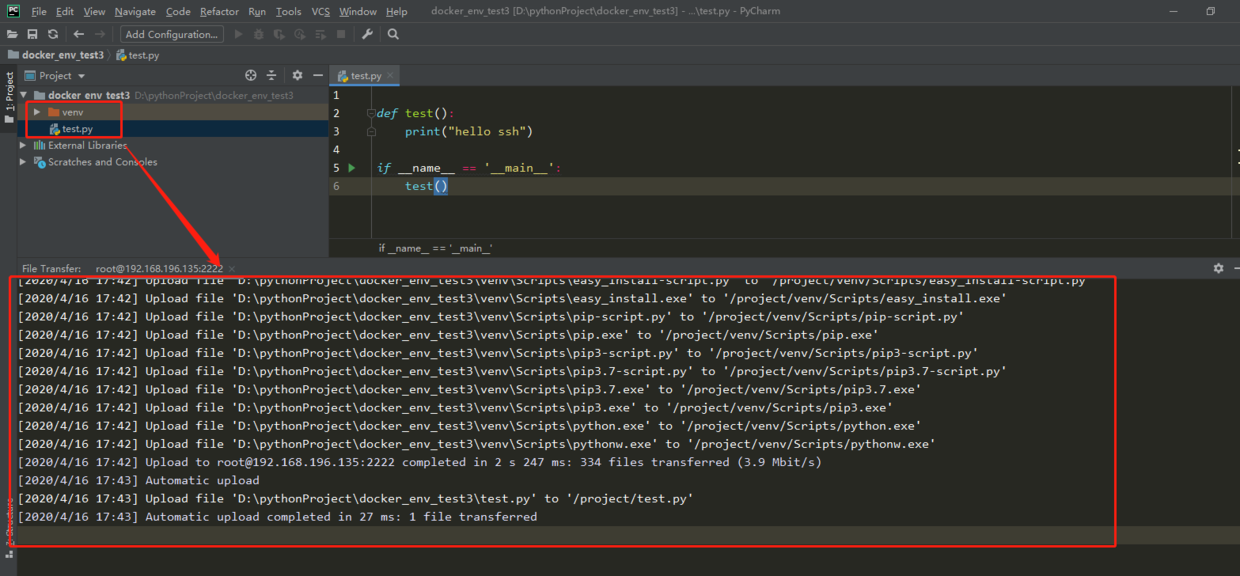This screenshot has height=576, width=1240.
Task: Open File Transfer panel gear settings
Action: 1218,268
